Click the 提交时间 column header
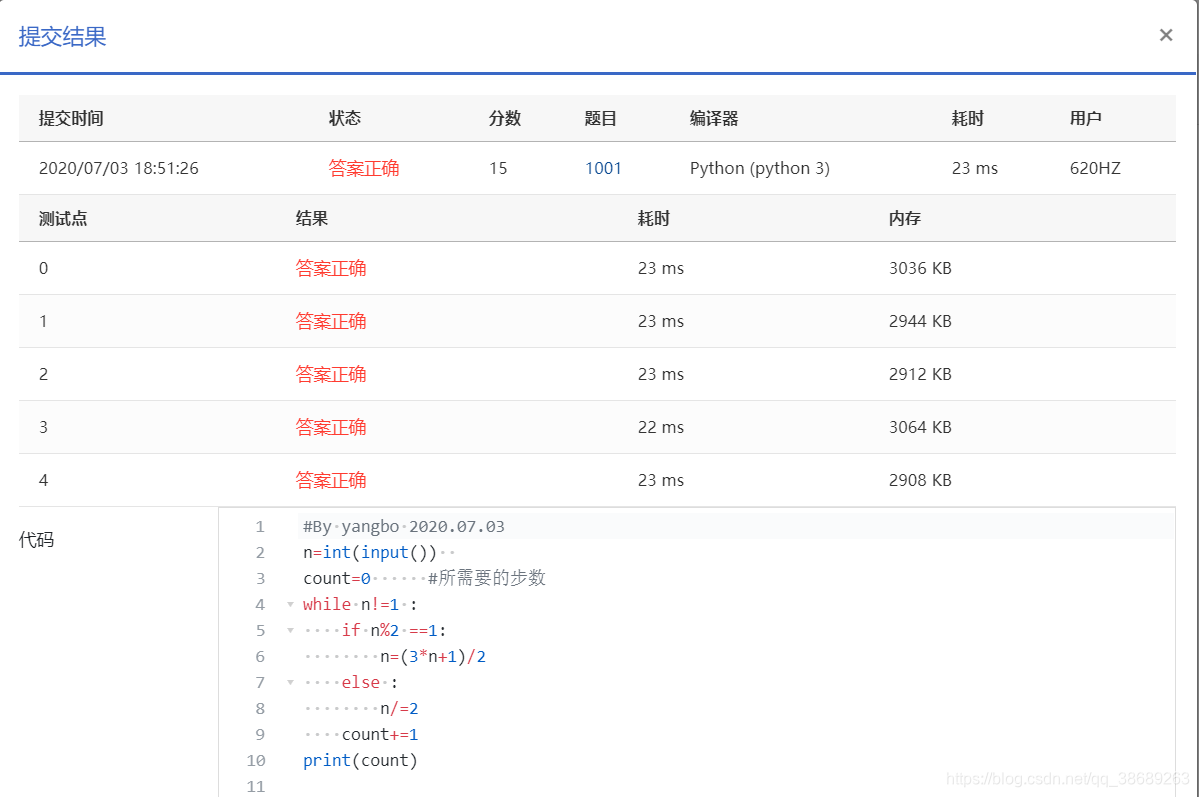The height and width of the screenshot is (797, 1199). [x=69, y=118]
